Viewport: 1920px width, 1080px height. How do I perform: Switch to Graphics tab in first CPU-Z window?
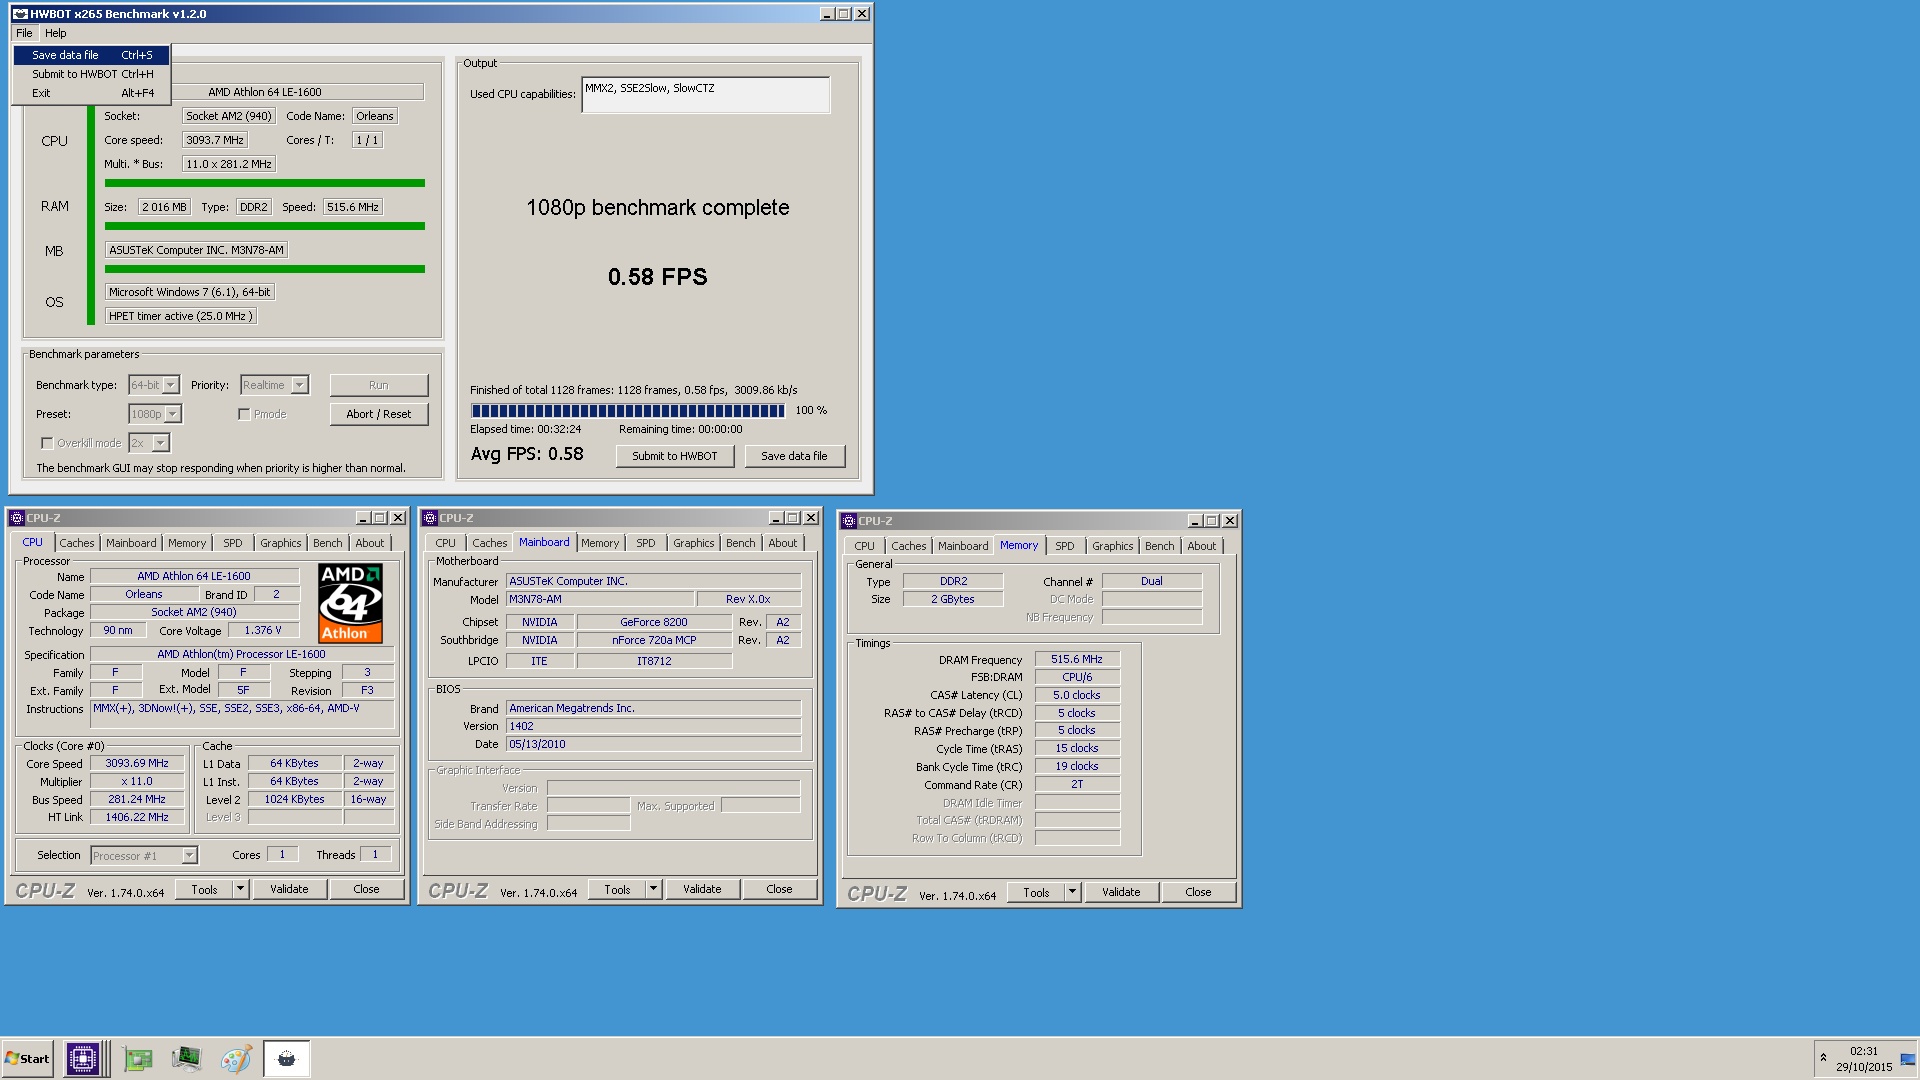pos(281,543)
